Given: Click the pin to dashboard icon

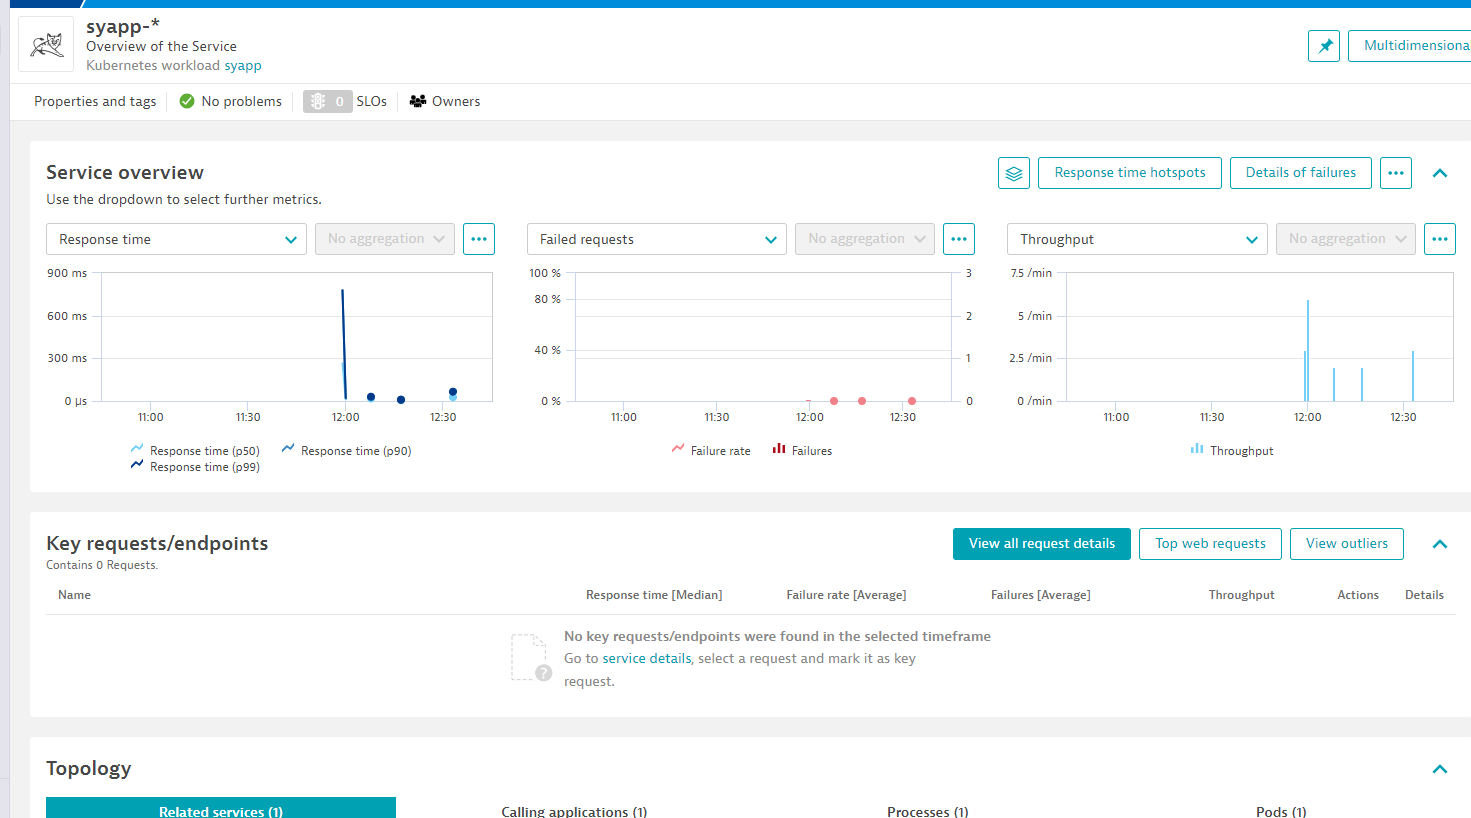Looking at the screenshot, I should click(x=1324, y=46).
